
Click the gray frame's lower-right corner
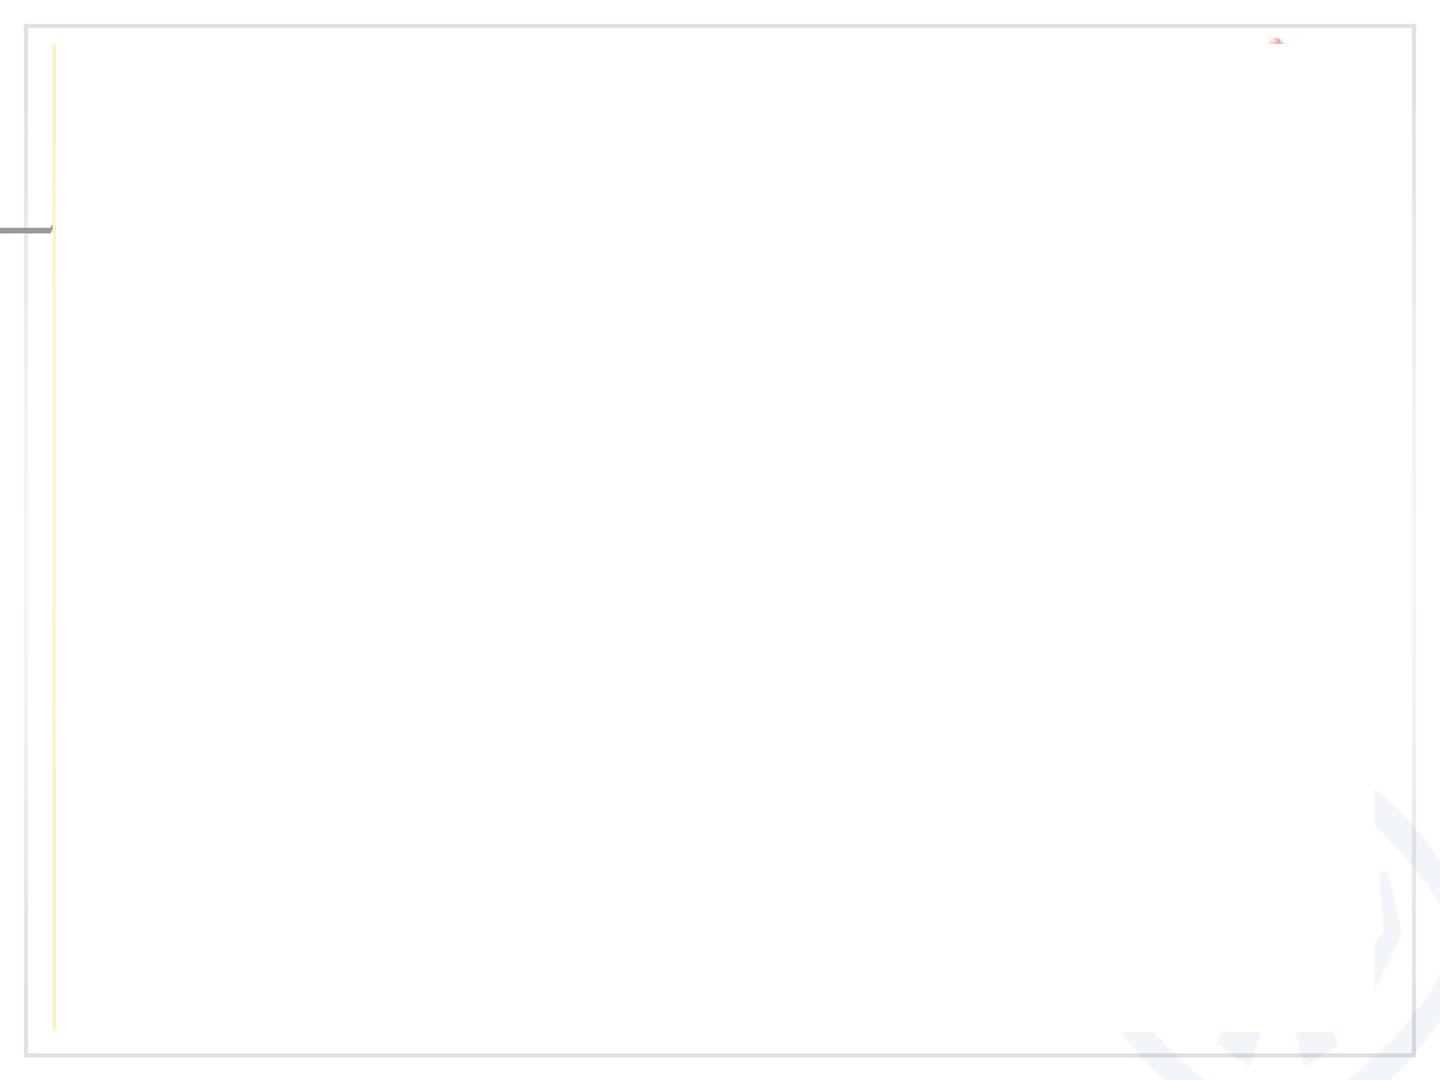(x=1414, y=1054)
